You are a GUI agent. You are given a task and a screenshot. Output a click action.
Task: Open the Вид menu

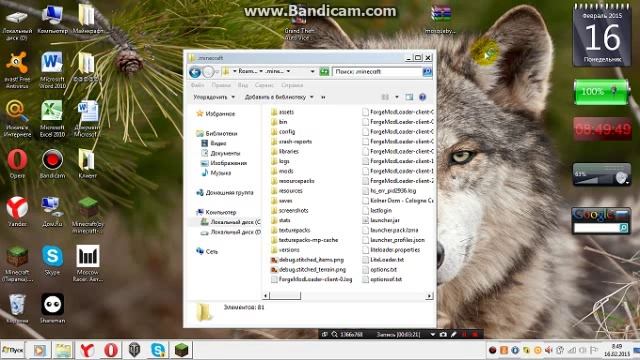coord(243,85)
